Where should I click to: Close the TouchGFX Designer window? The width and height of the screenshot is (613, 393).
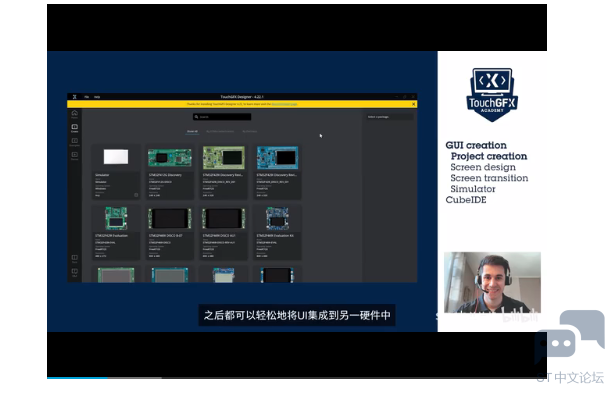413,97
